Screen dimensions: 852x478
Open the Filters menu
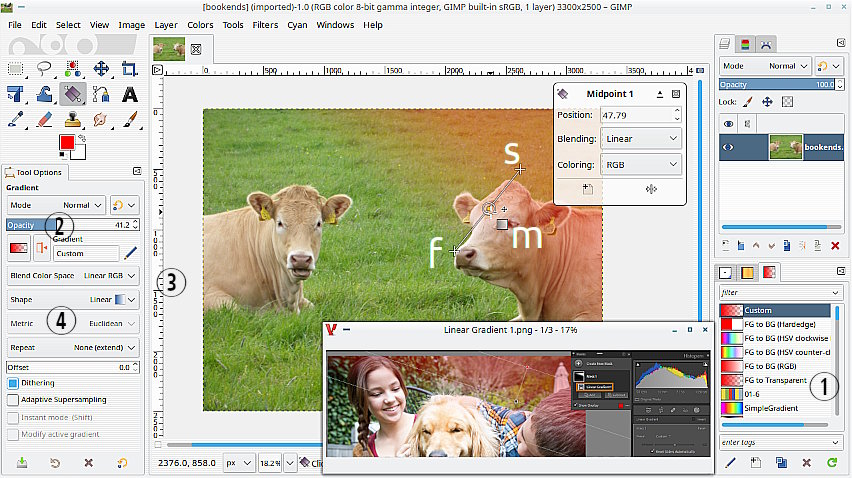tap(265, 24)
